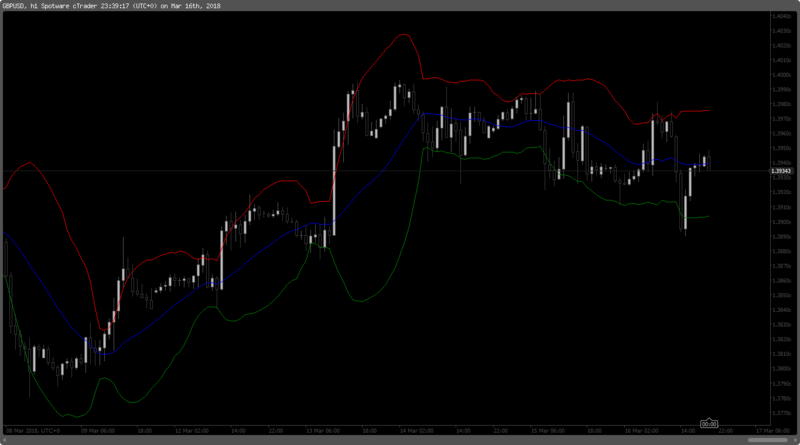Click the 1.4000 price axis label
800x445 pixels.
[x=781, y=75]
